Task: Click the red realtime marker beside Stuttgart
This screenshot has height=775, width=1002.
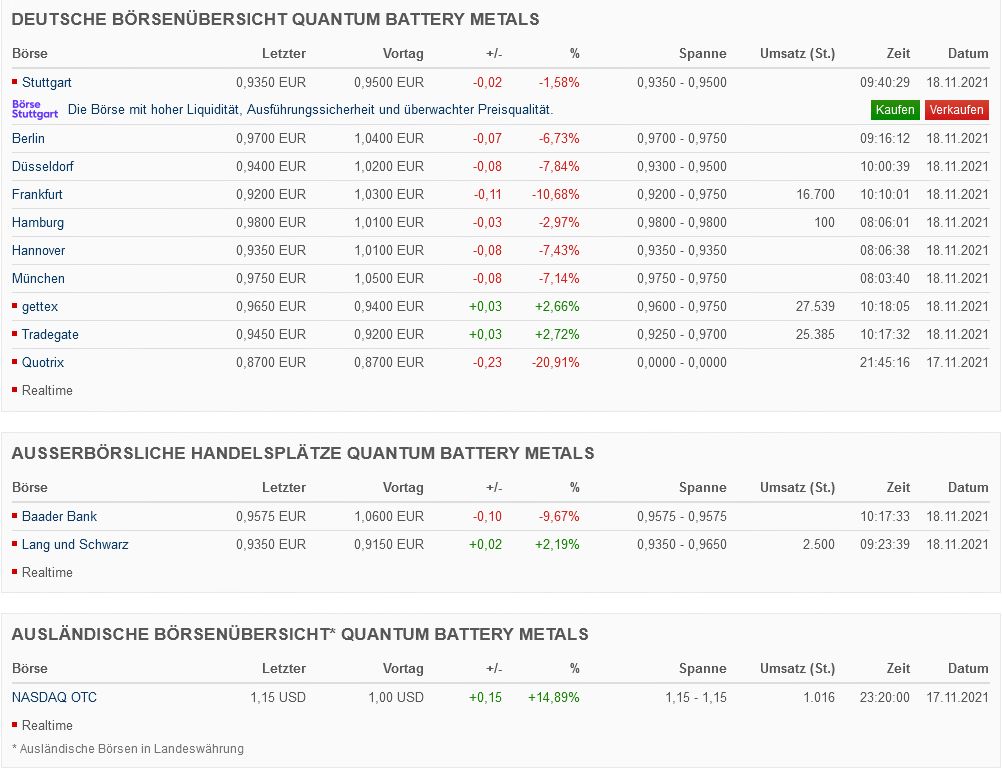Action: click(x=15, y=82)
